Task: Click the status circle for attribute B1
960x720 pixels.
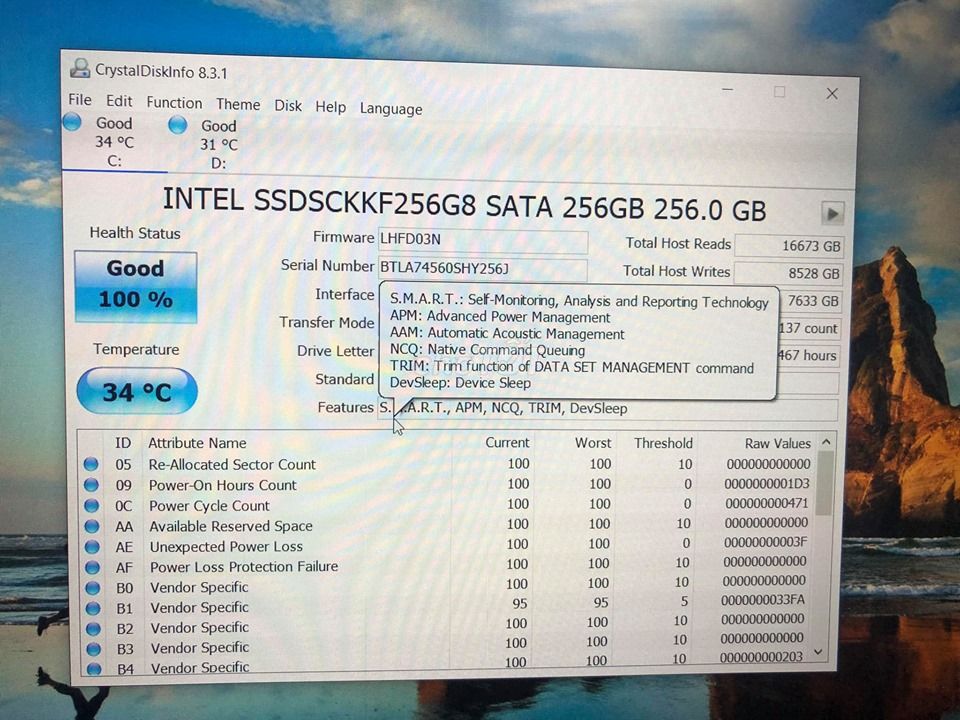Action: pos(93,608)
